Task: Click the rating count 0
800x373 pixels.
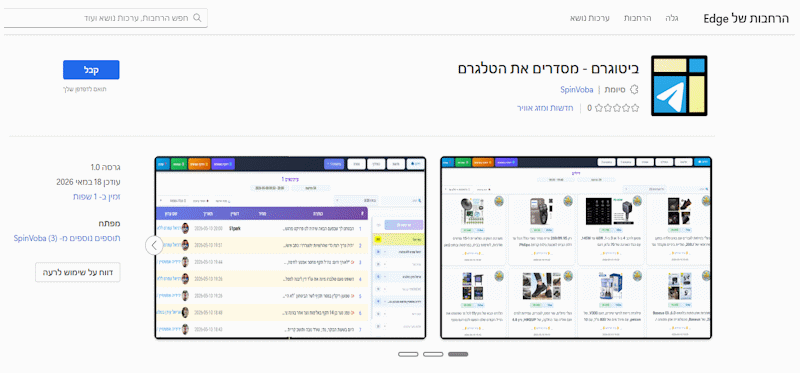Action: (589, 108)
